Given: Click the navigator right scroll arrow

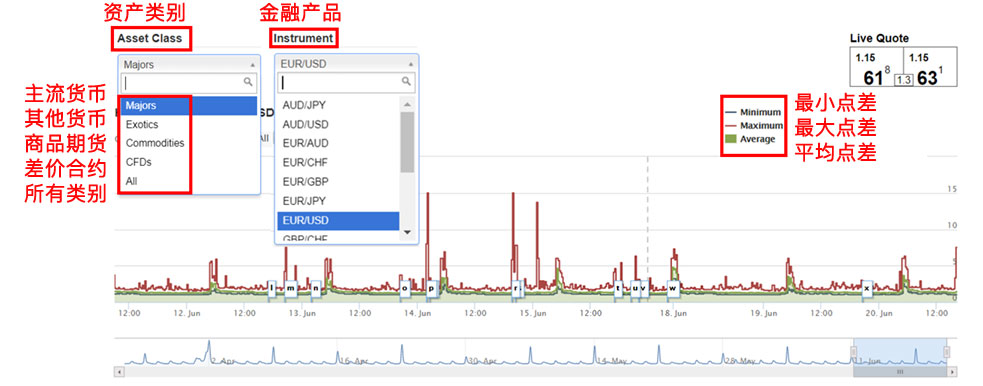Looking at the screenshot, I should (953, 372).
